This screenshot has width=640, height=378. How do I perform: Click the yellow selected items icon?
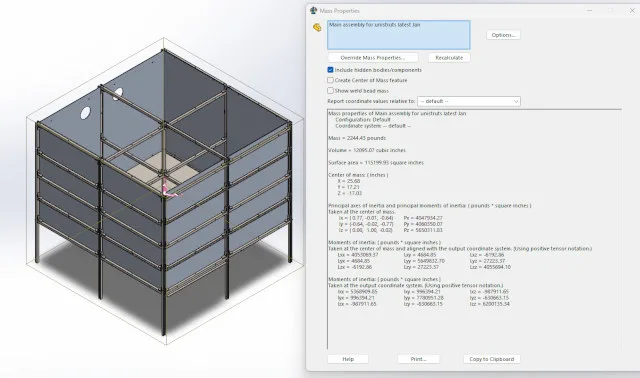(x=317, y=27)
